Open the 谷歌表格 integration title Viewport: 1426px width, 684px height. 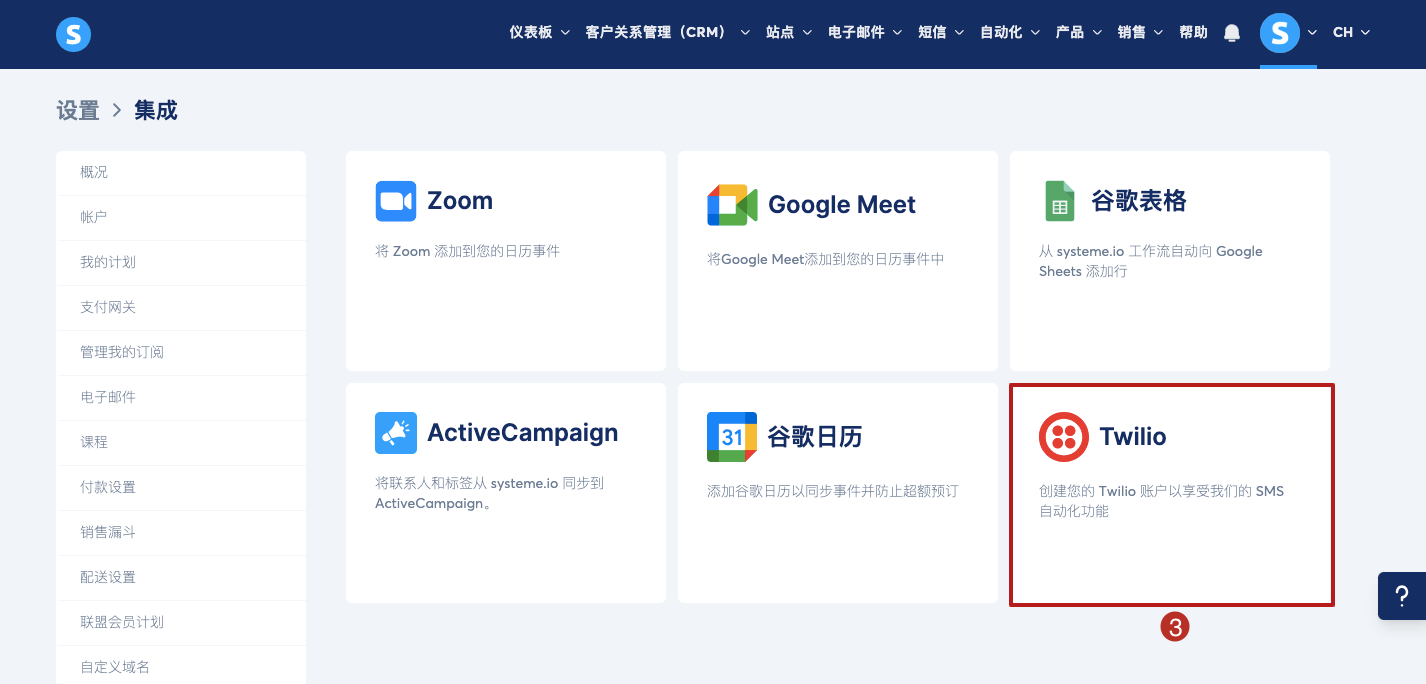(1139, 201)
